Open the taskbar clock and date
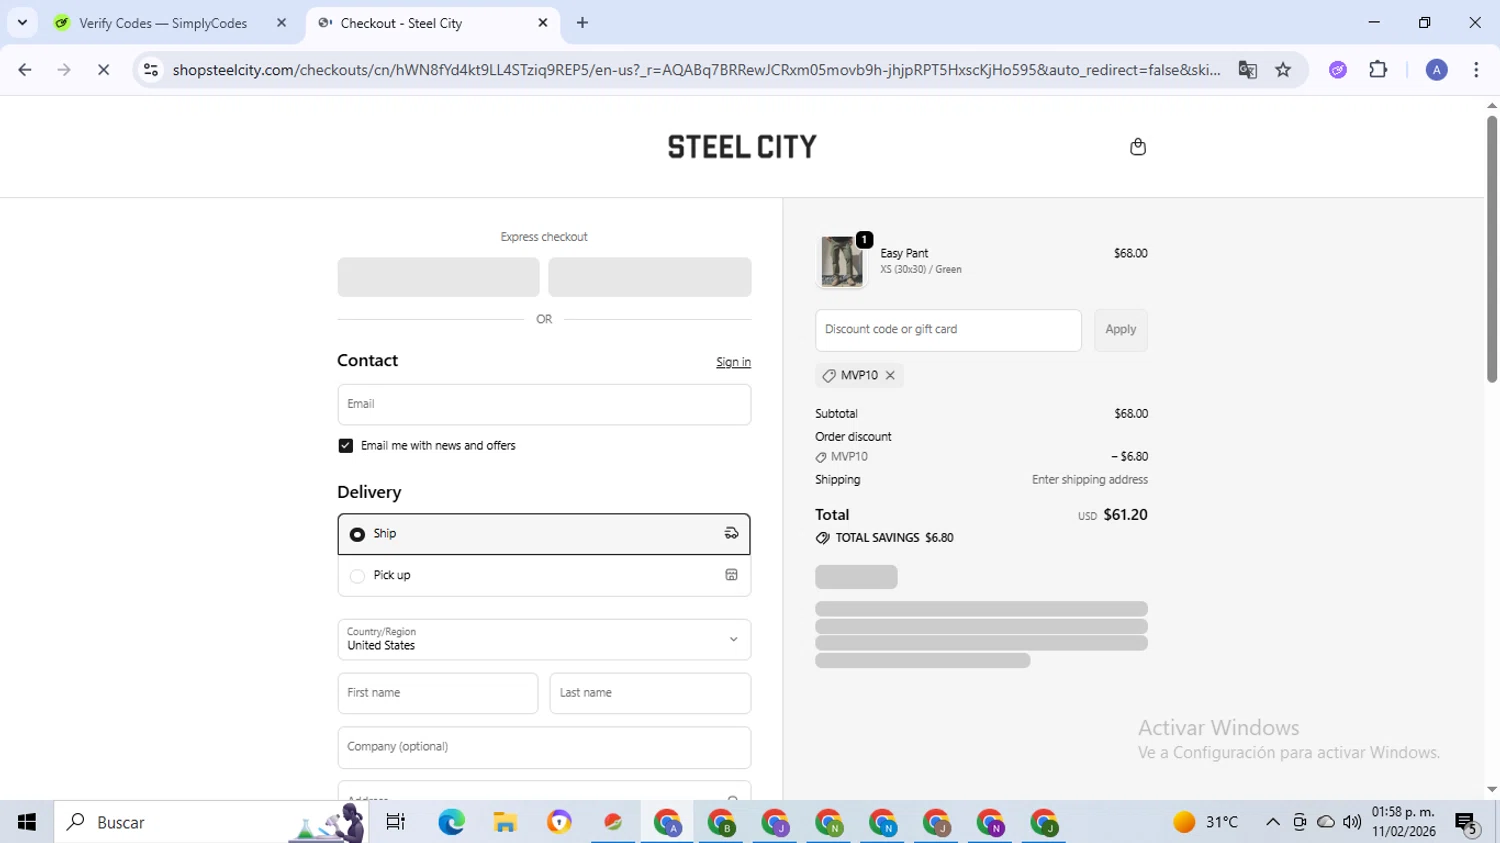Viewport: 1500px width, 843px height. click(1403, 822)
